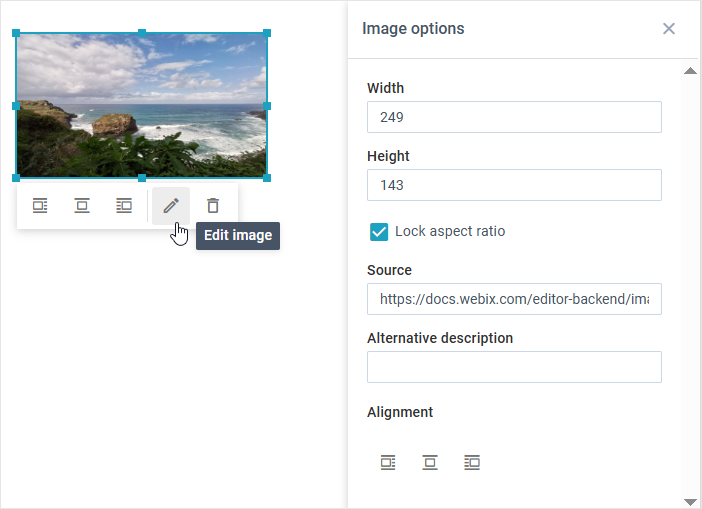Viewport: 702px width, 509px height.
Task: Focus the Alternative description field
Action: point(514,367)
